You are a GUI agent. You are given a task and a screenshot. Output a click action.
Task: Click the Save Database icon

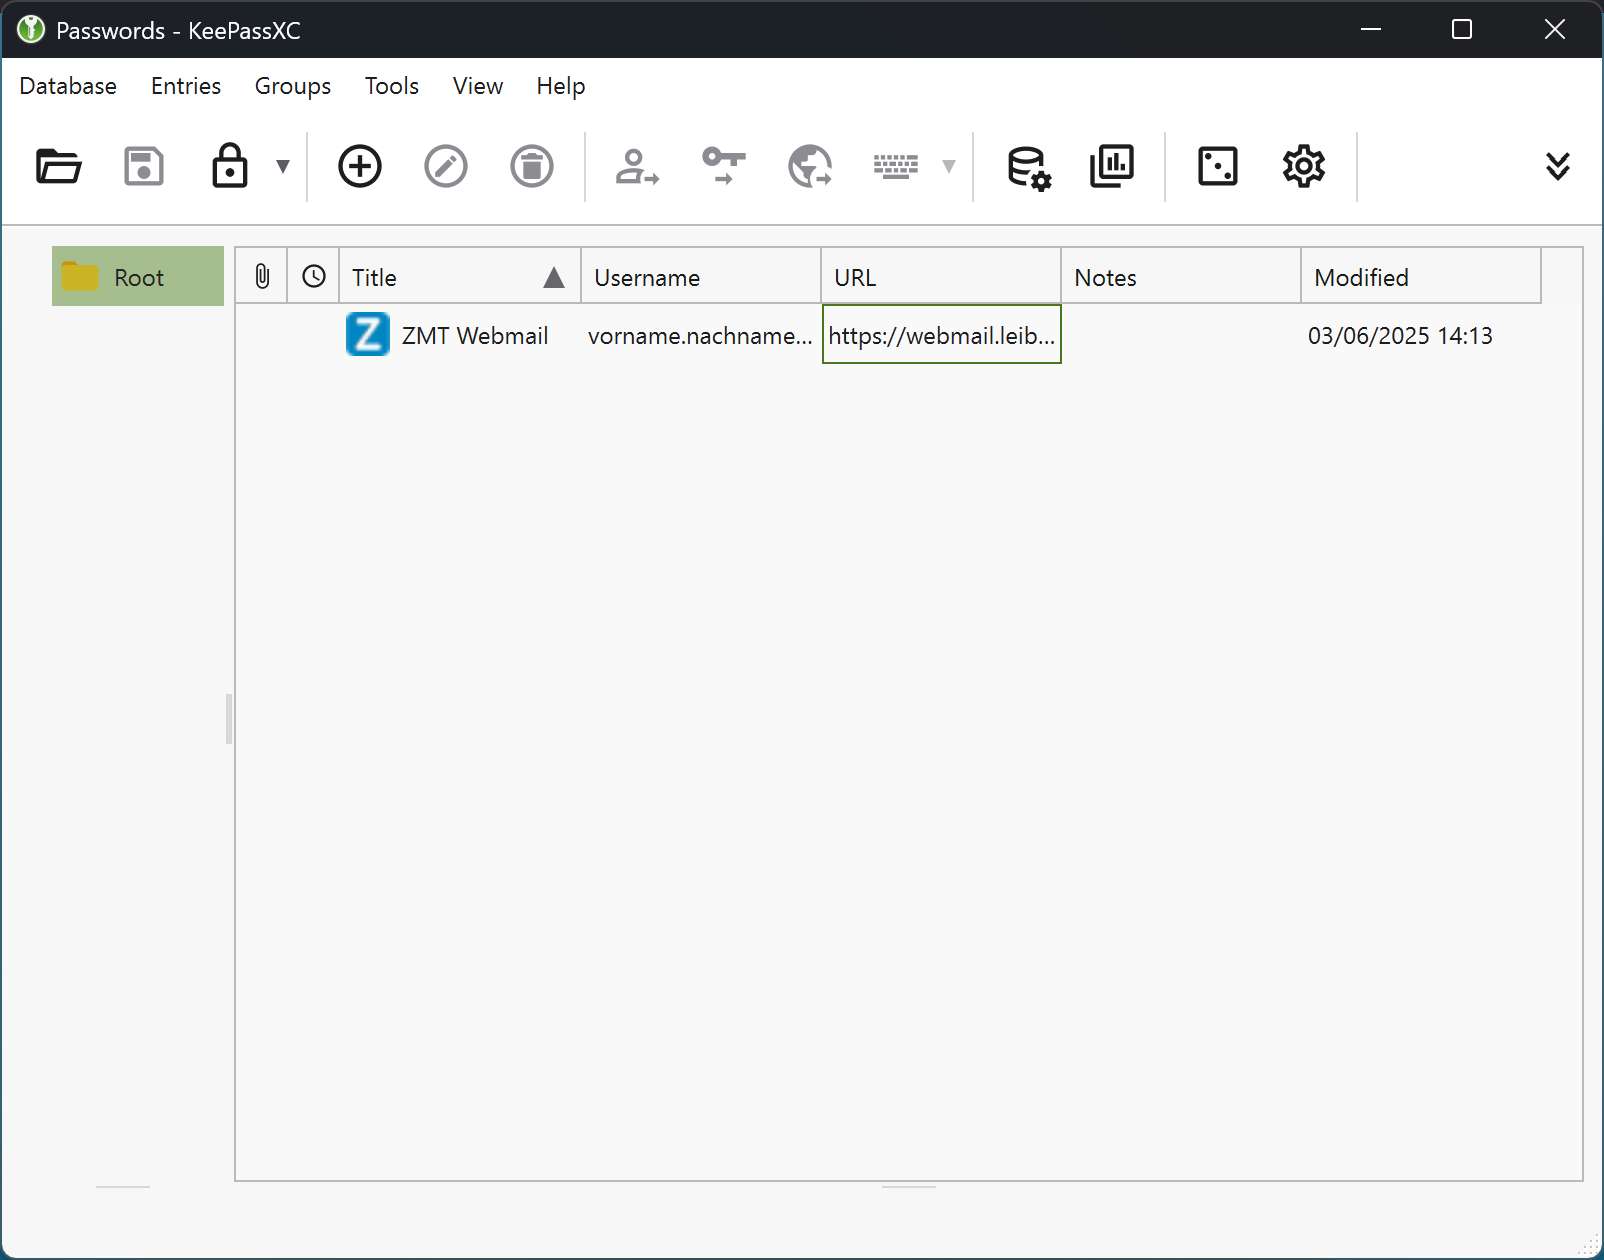pyautogui.click(x=144, y=166)
